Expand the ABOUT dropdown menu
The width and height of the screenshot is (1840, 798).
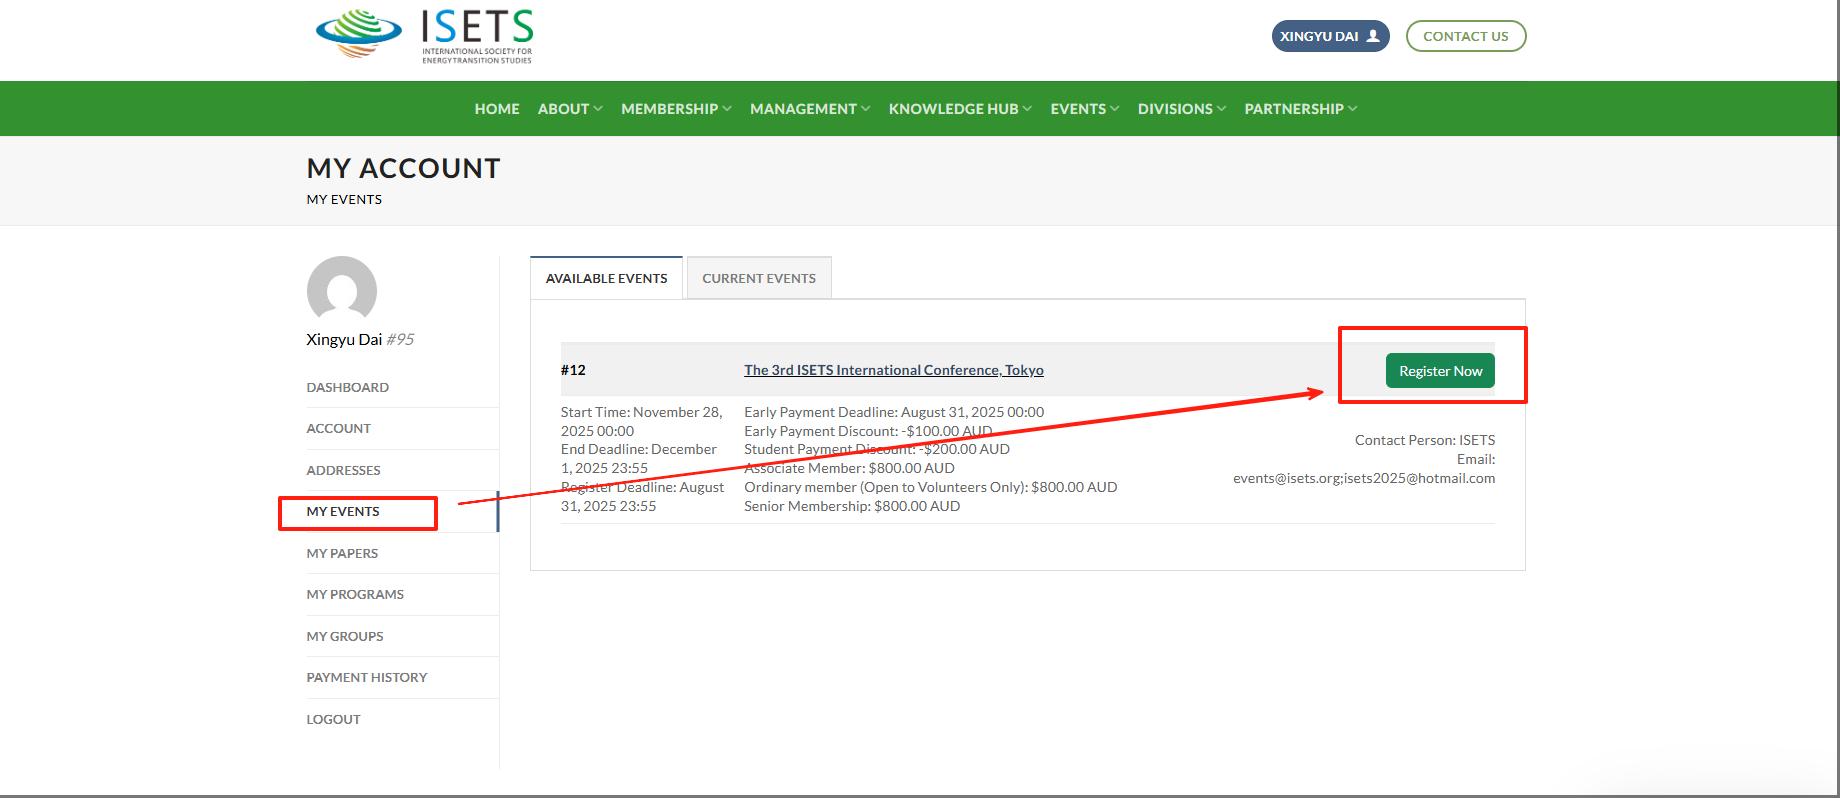pyautogui.click(x=570, y=109)
